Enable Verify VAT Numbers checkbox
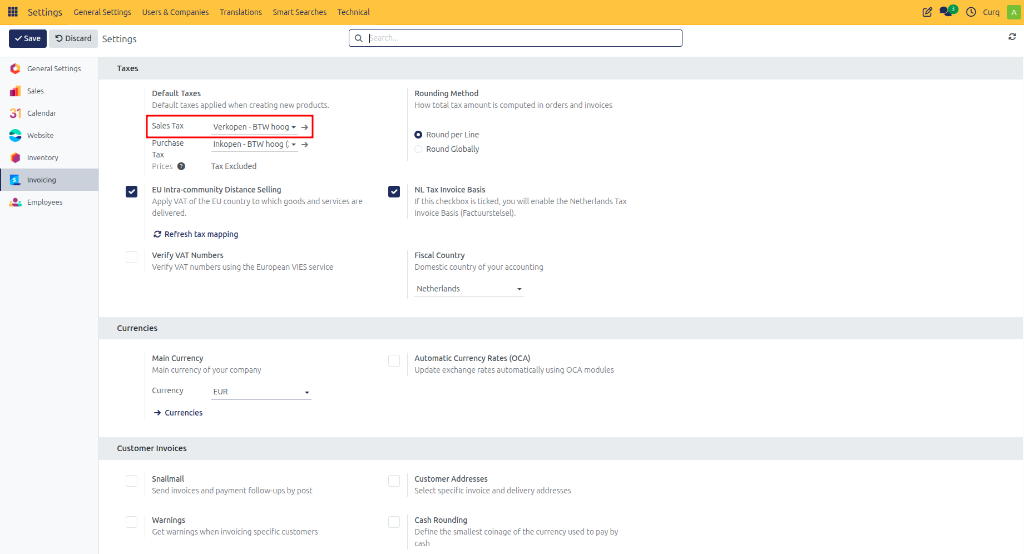The width and height of the screenshot is (1024, 554). click(x=132, y=257)
